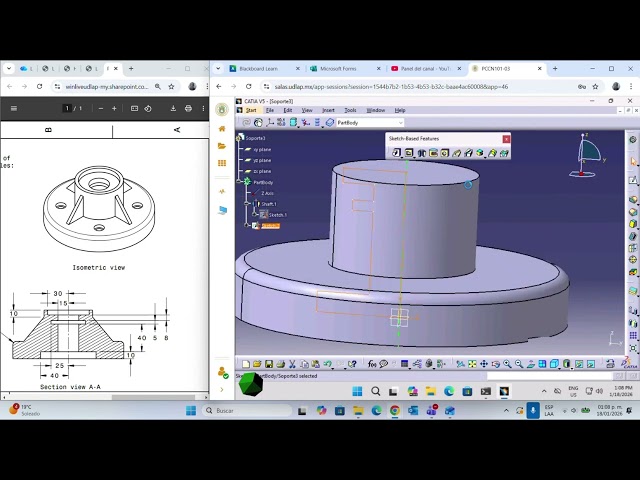
Task: Zoom in the PDF with plus button
Action: [114, 109]
